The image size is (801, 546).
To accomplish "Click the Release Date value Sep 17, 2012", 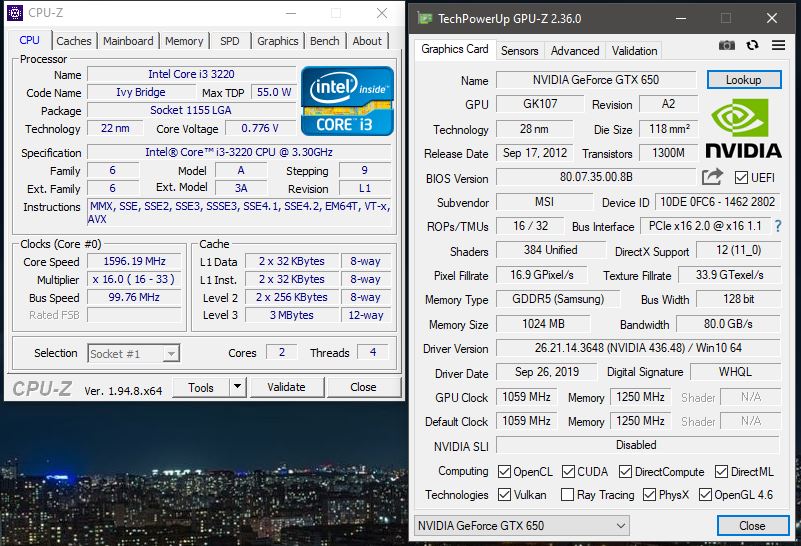I will pos(534,153).
